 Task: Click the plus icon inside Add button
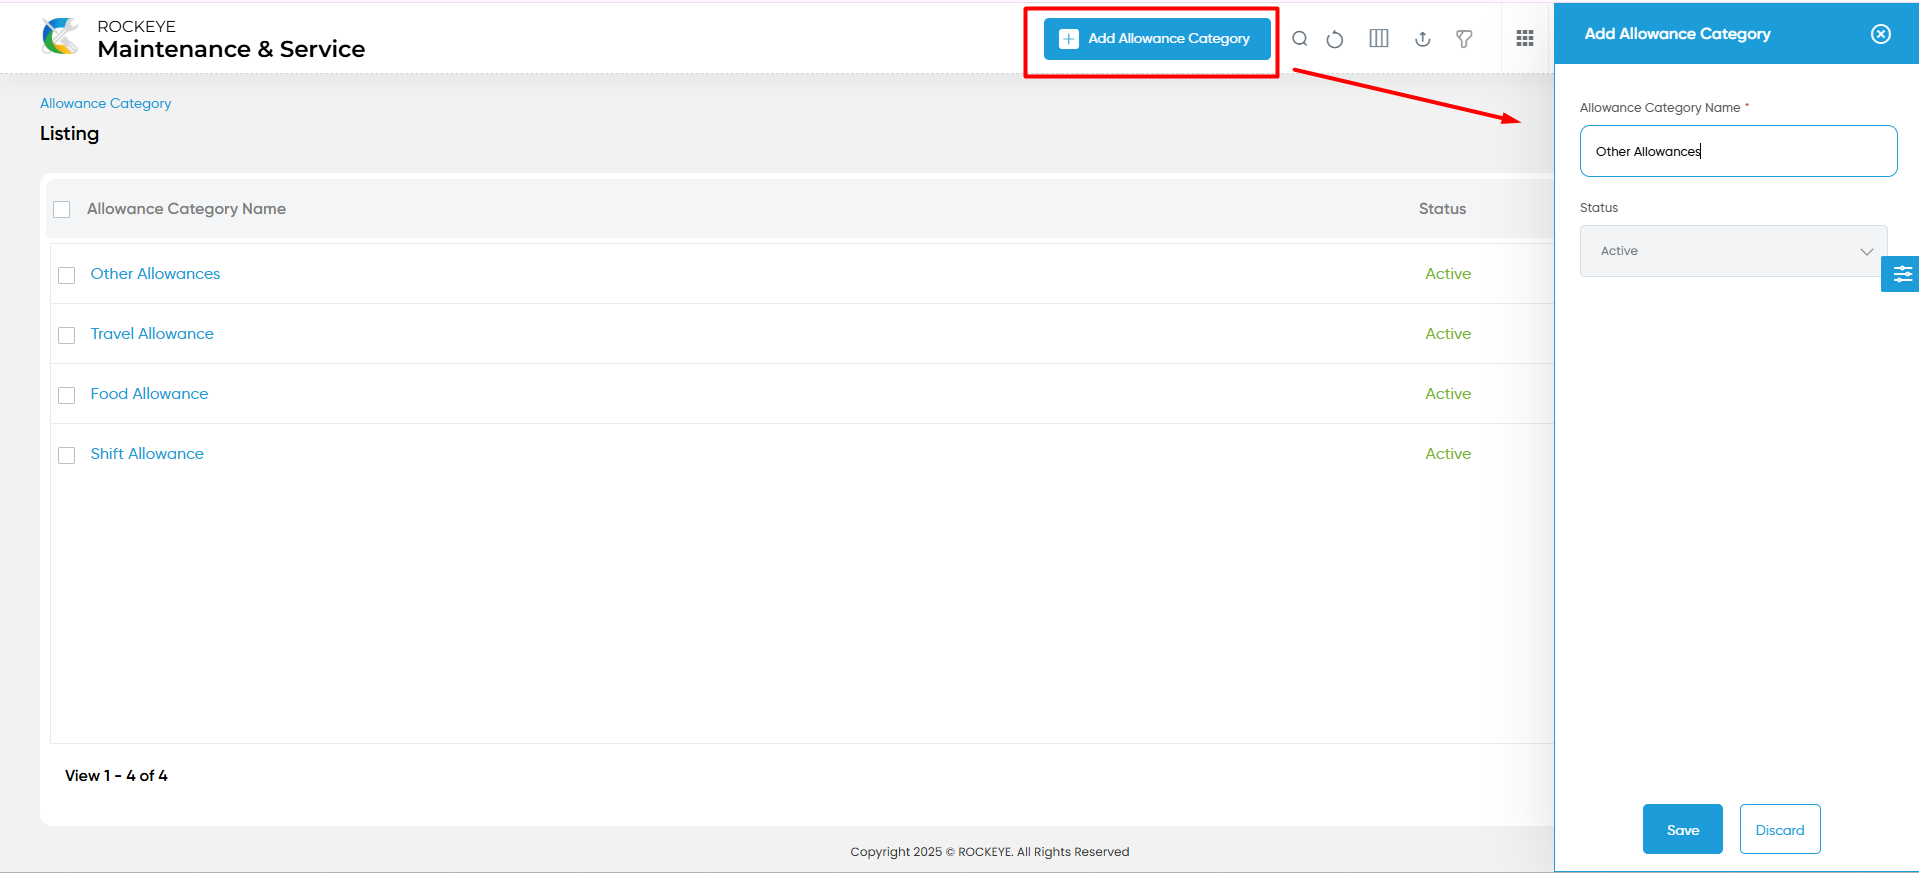(x=1069, y=39)
